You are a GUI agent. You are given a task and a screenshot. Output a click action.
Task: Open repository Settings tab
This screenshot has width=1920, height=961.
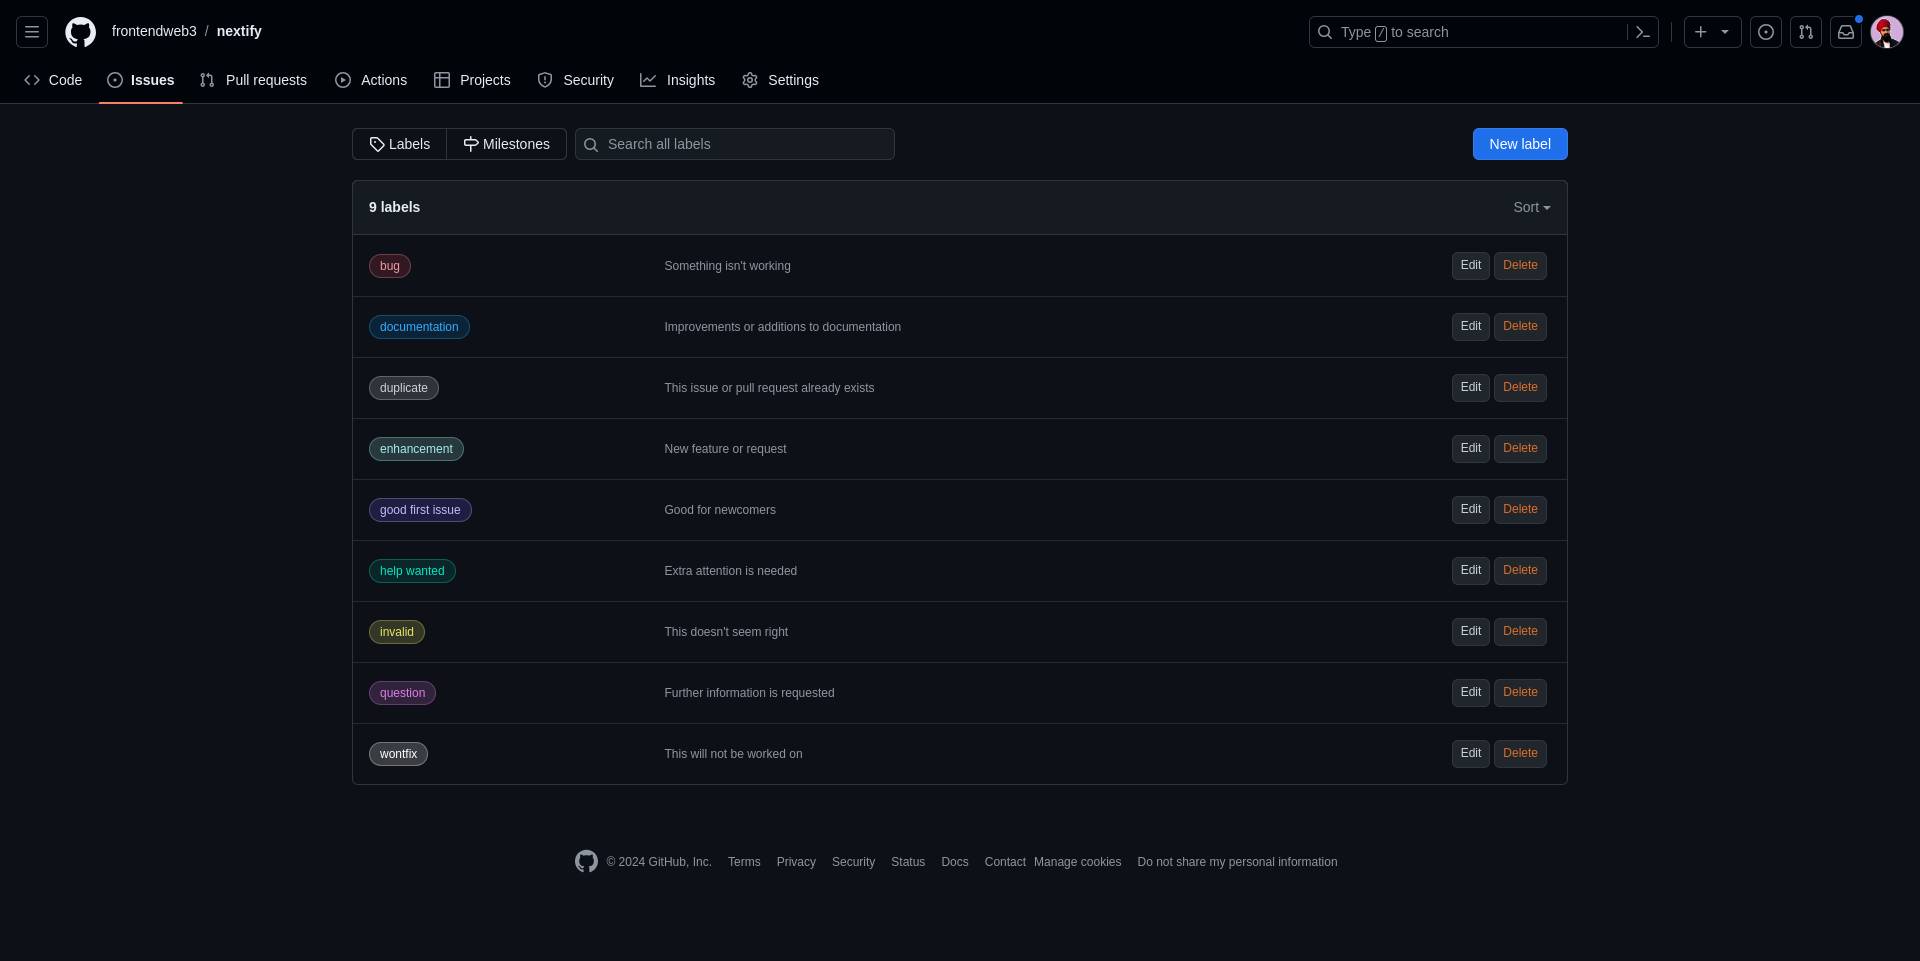tap(781, 80)
